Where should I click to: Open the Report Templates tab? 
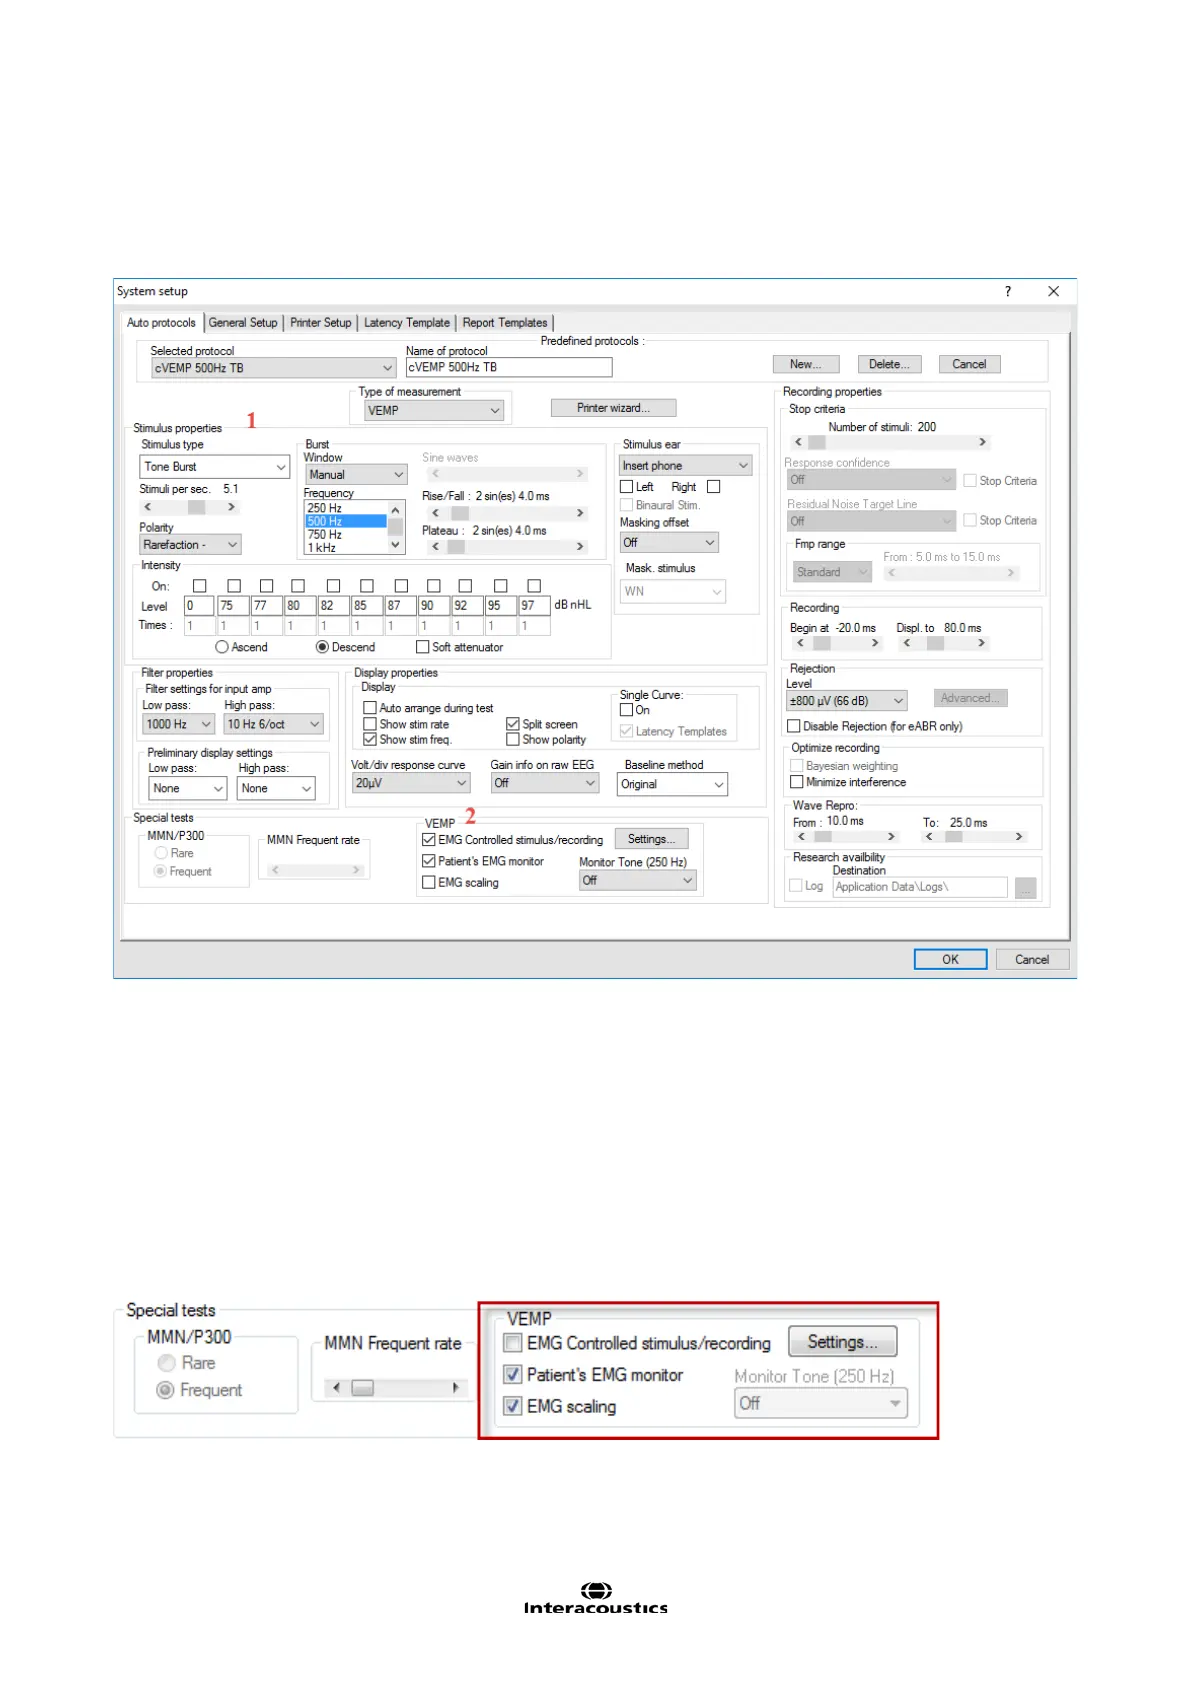[x=505, y=323]
